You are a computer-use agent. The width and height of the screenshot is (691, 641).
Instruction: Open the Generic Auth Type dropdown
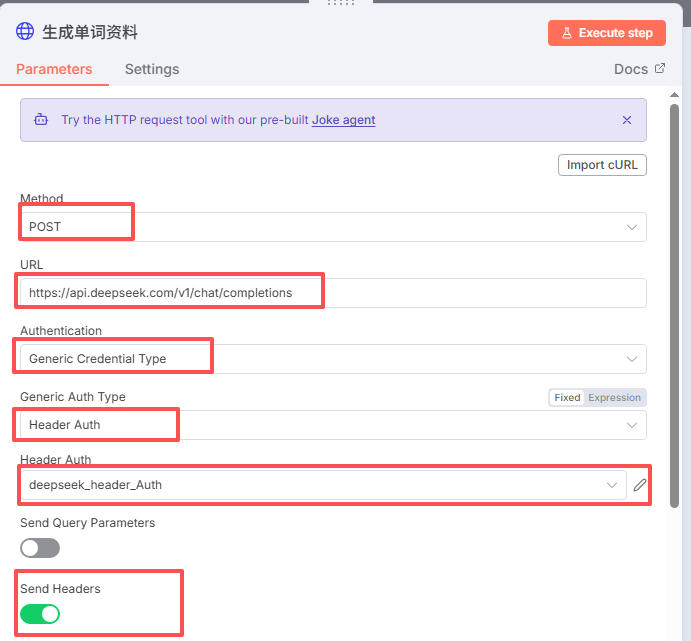[x=333, y=425]
